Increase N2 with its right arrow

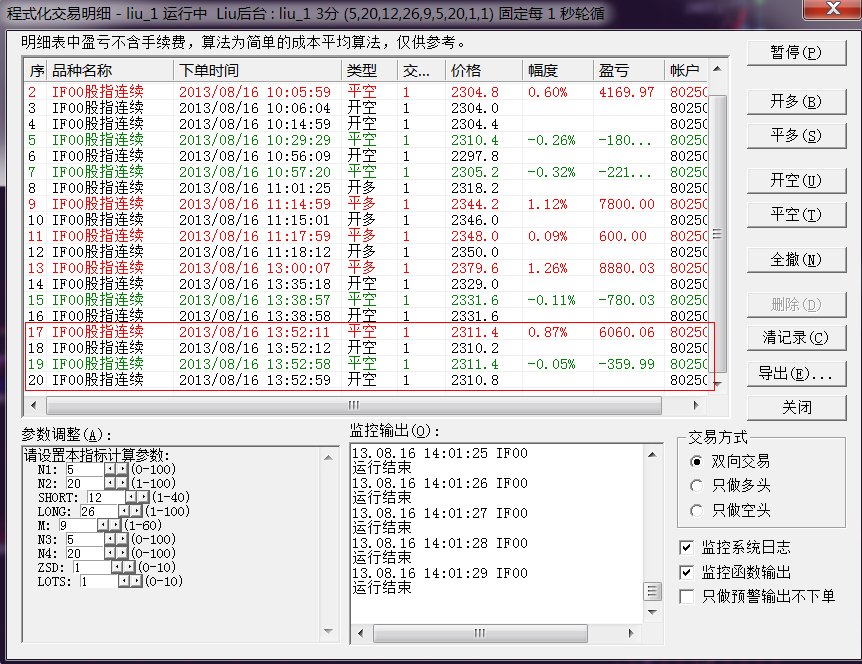pyautogui.click(x=122, y=483)
